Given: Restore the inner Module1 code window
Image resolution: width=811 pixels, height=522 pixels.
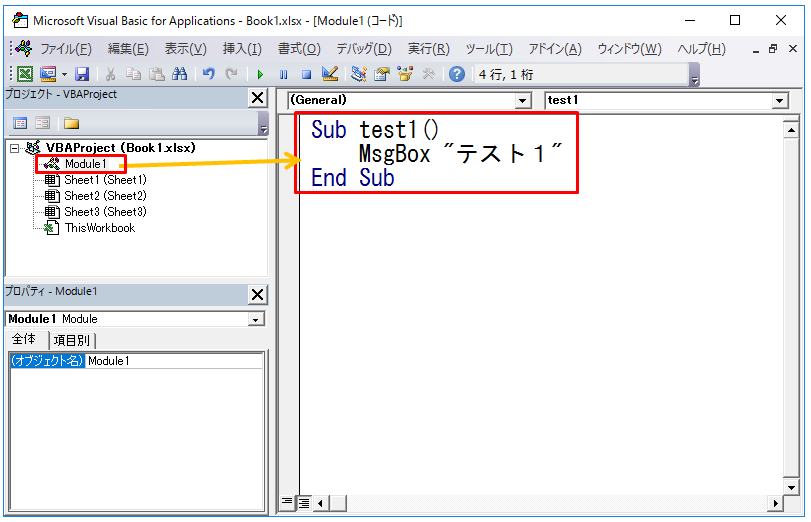Looking at the screenshot, I should [773, 49].
